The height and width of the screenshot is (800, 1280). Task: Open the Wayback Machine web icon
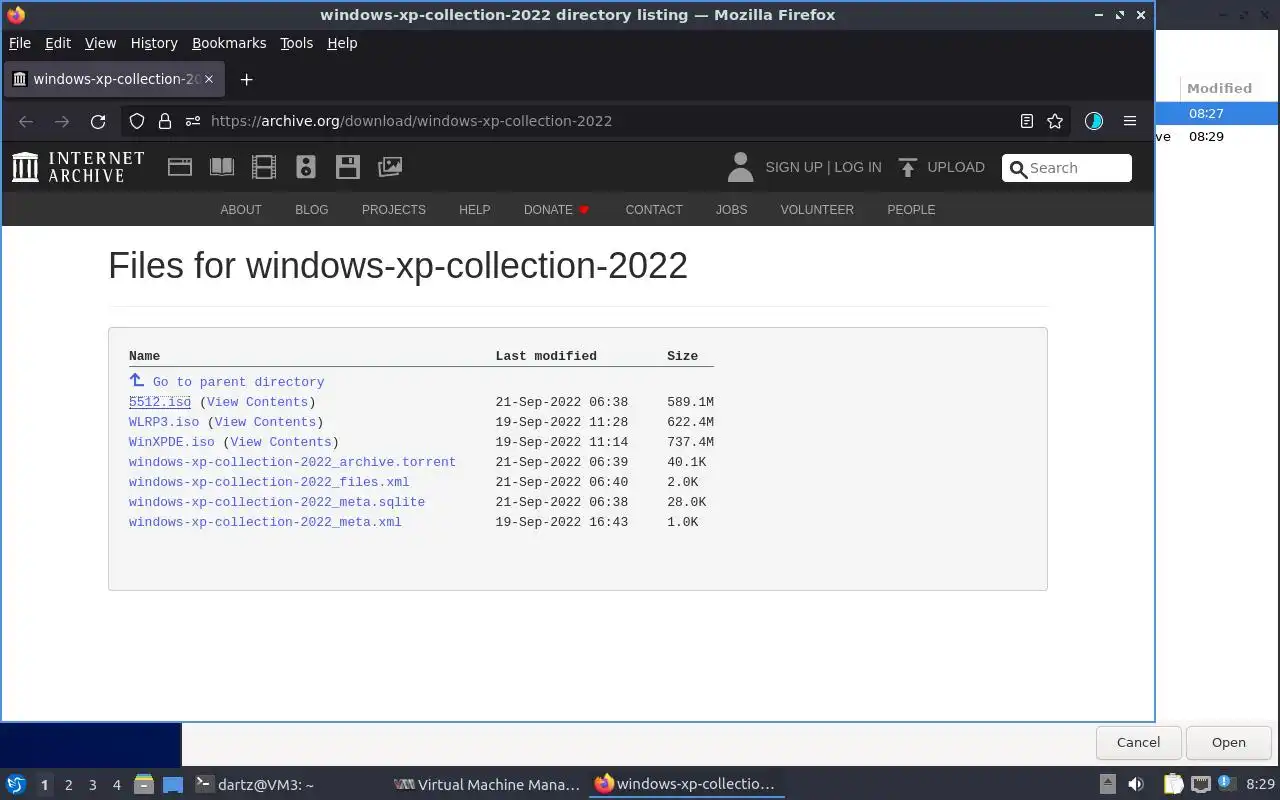point(180,167)
